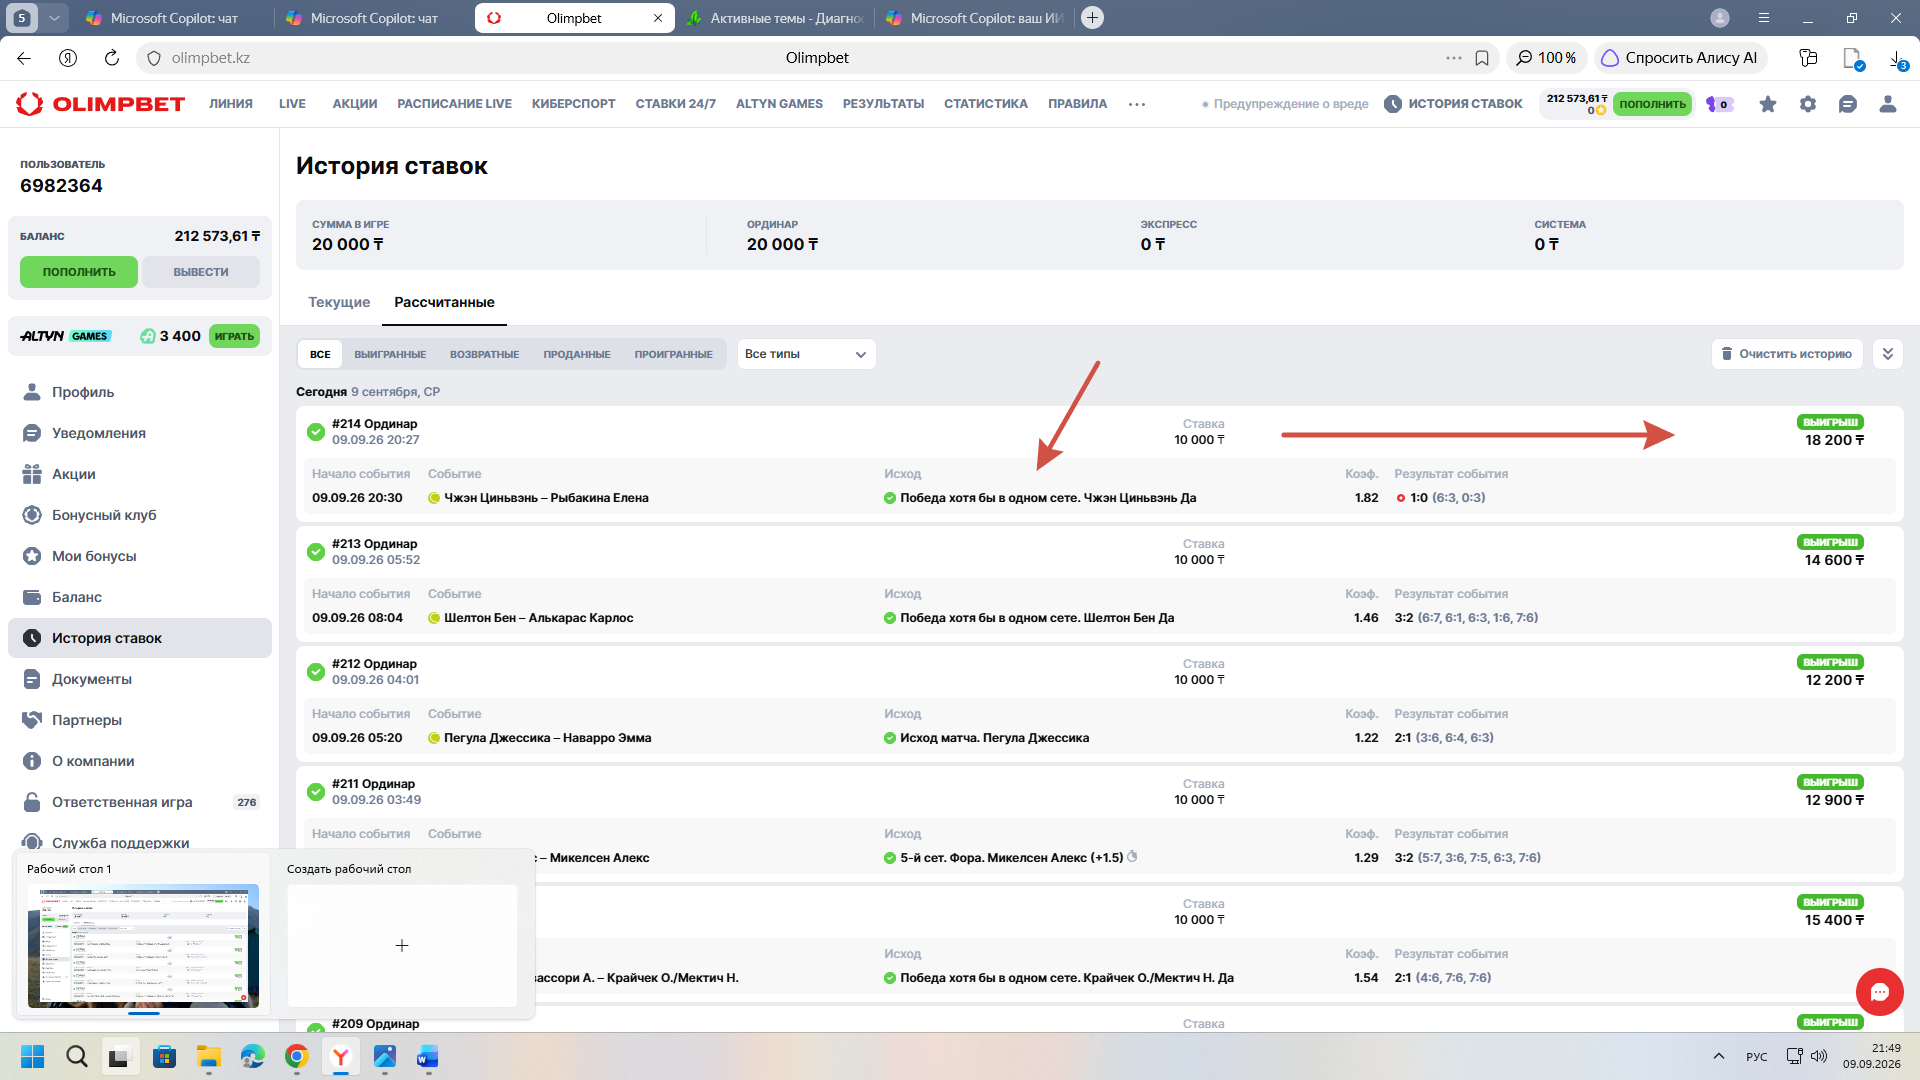Viewport: 1920px width, 1080px height.
Task: Open the 'Все типы' bet type dropdown
Action: [x=806, y=354]
